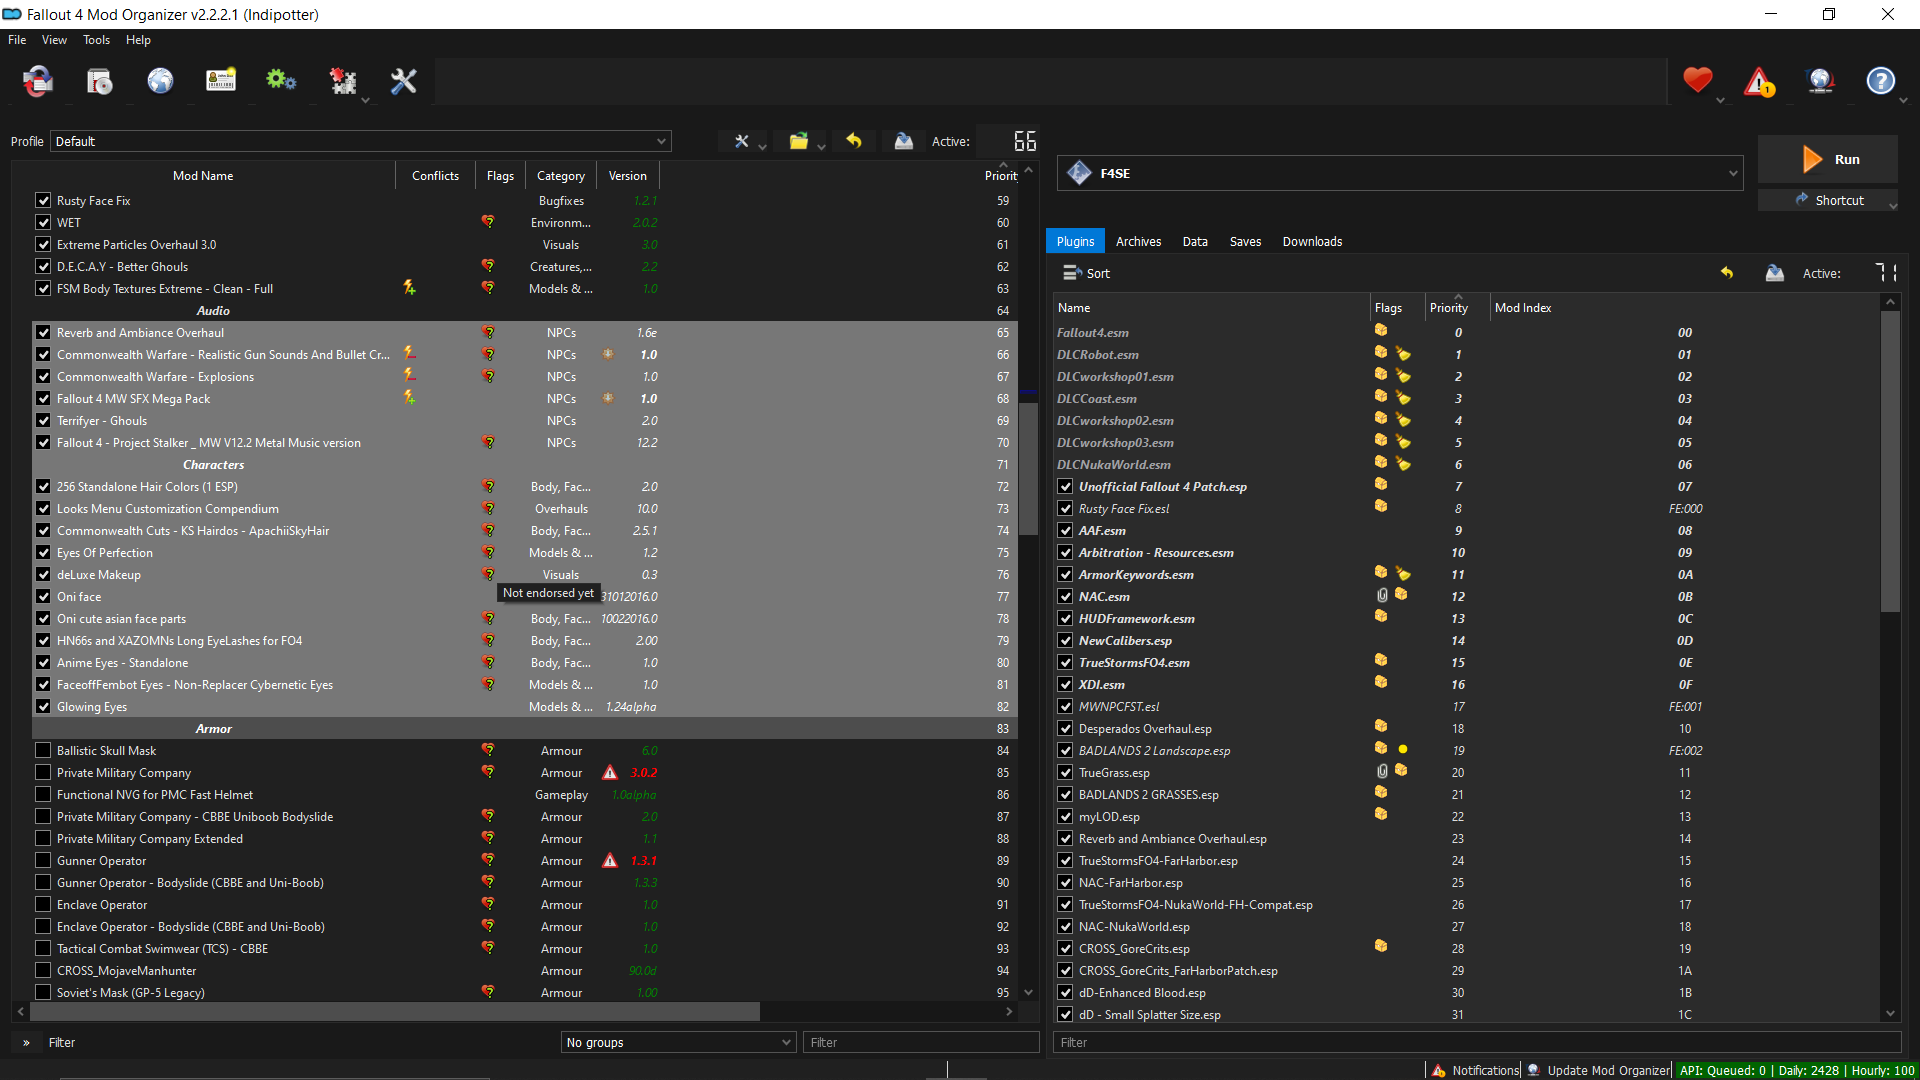
Task: Click restore backup arrow in plugins panel
Action: 1727,273
